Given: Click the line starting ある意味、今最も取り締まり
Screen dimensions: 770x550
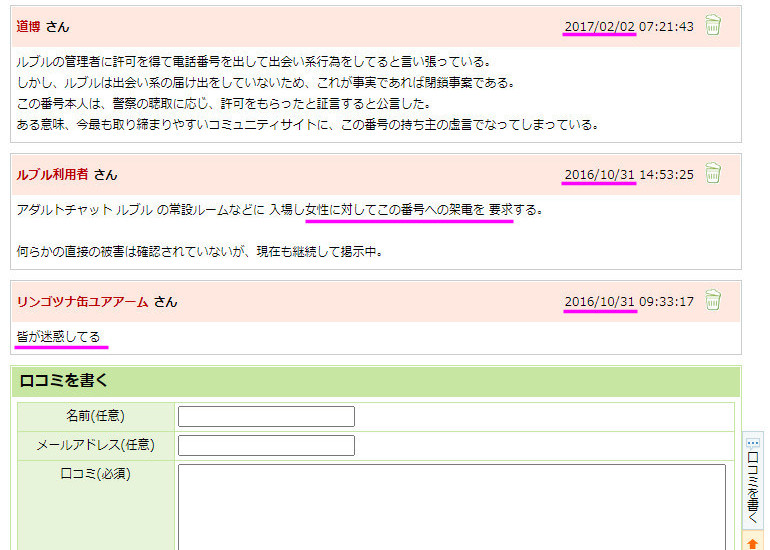Looking at the screenshot, I should point(308,125).
